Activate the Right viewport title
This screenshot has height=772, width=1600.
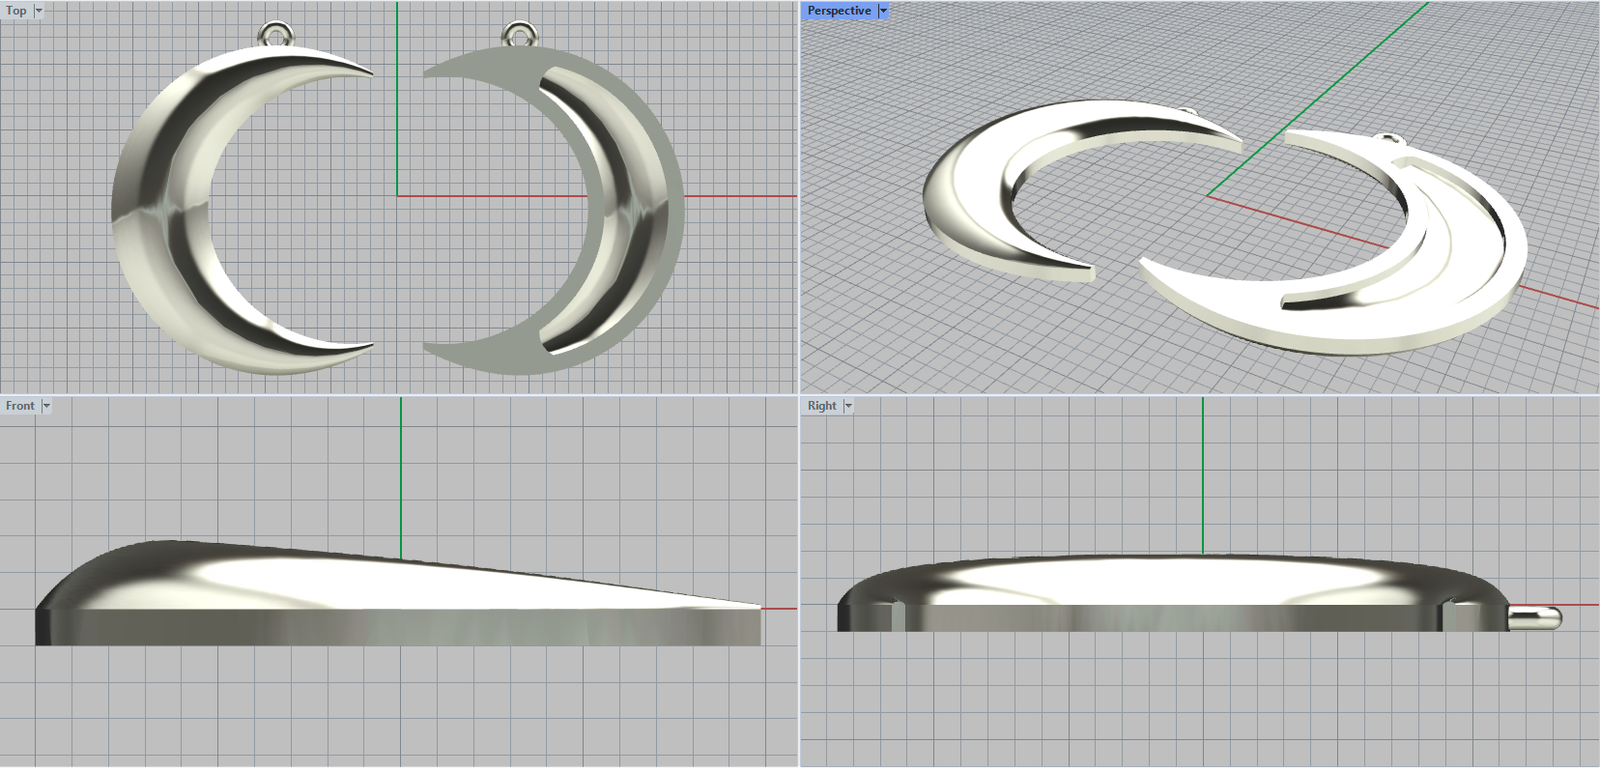click(822, 406)
